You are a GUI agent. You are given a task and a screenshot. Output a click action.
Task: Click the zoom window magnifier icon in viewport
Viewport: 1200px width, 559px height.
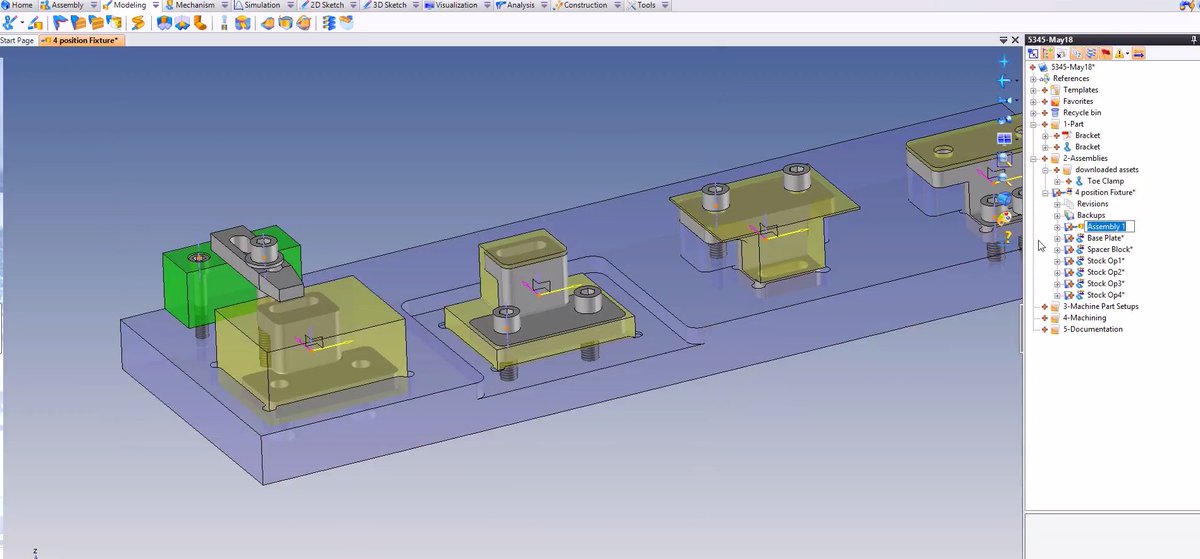click(x=1004, y=159)
